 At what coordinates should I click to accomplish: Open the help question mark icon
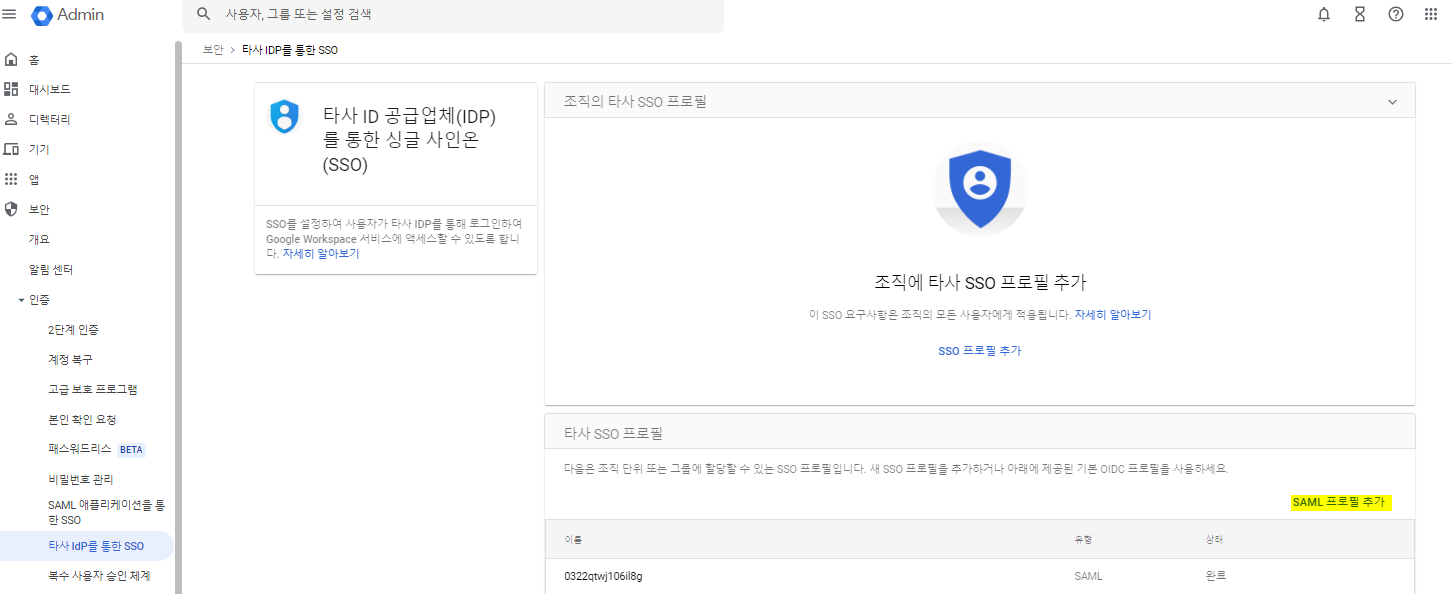[1396, 14]
